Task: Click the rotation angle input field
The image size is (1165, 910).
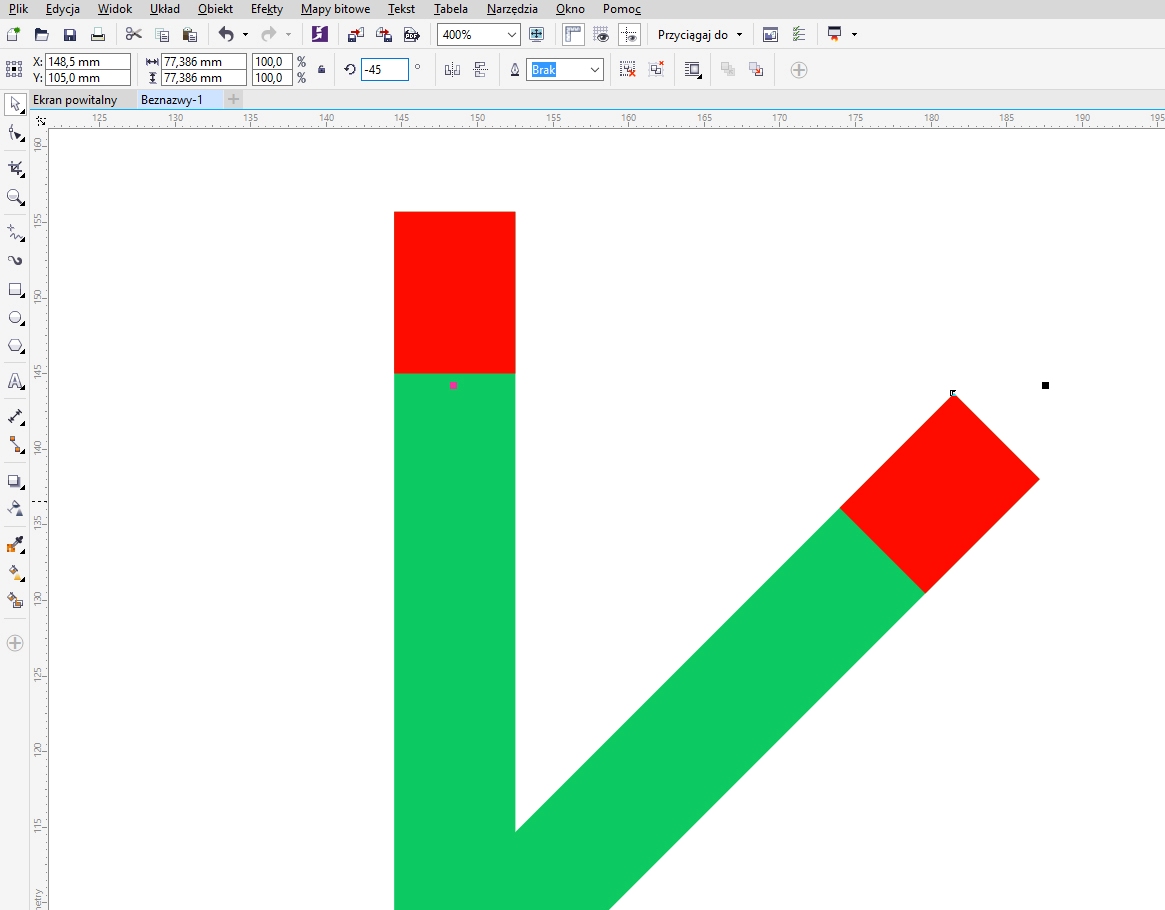Action: [384, 70]
